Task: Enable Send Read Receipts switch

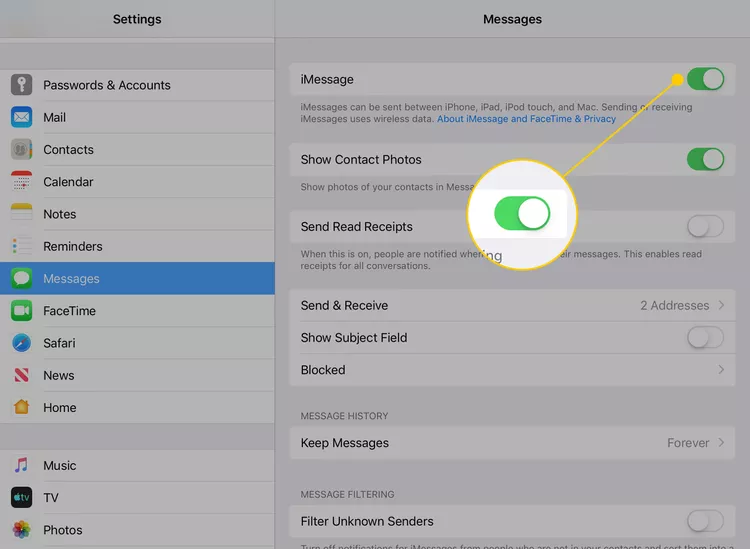Action: [x=705, y=226]
